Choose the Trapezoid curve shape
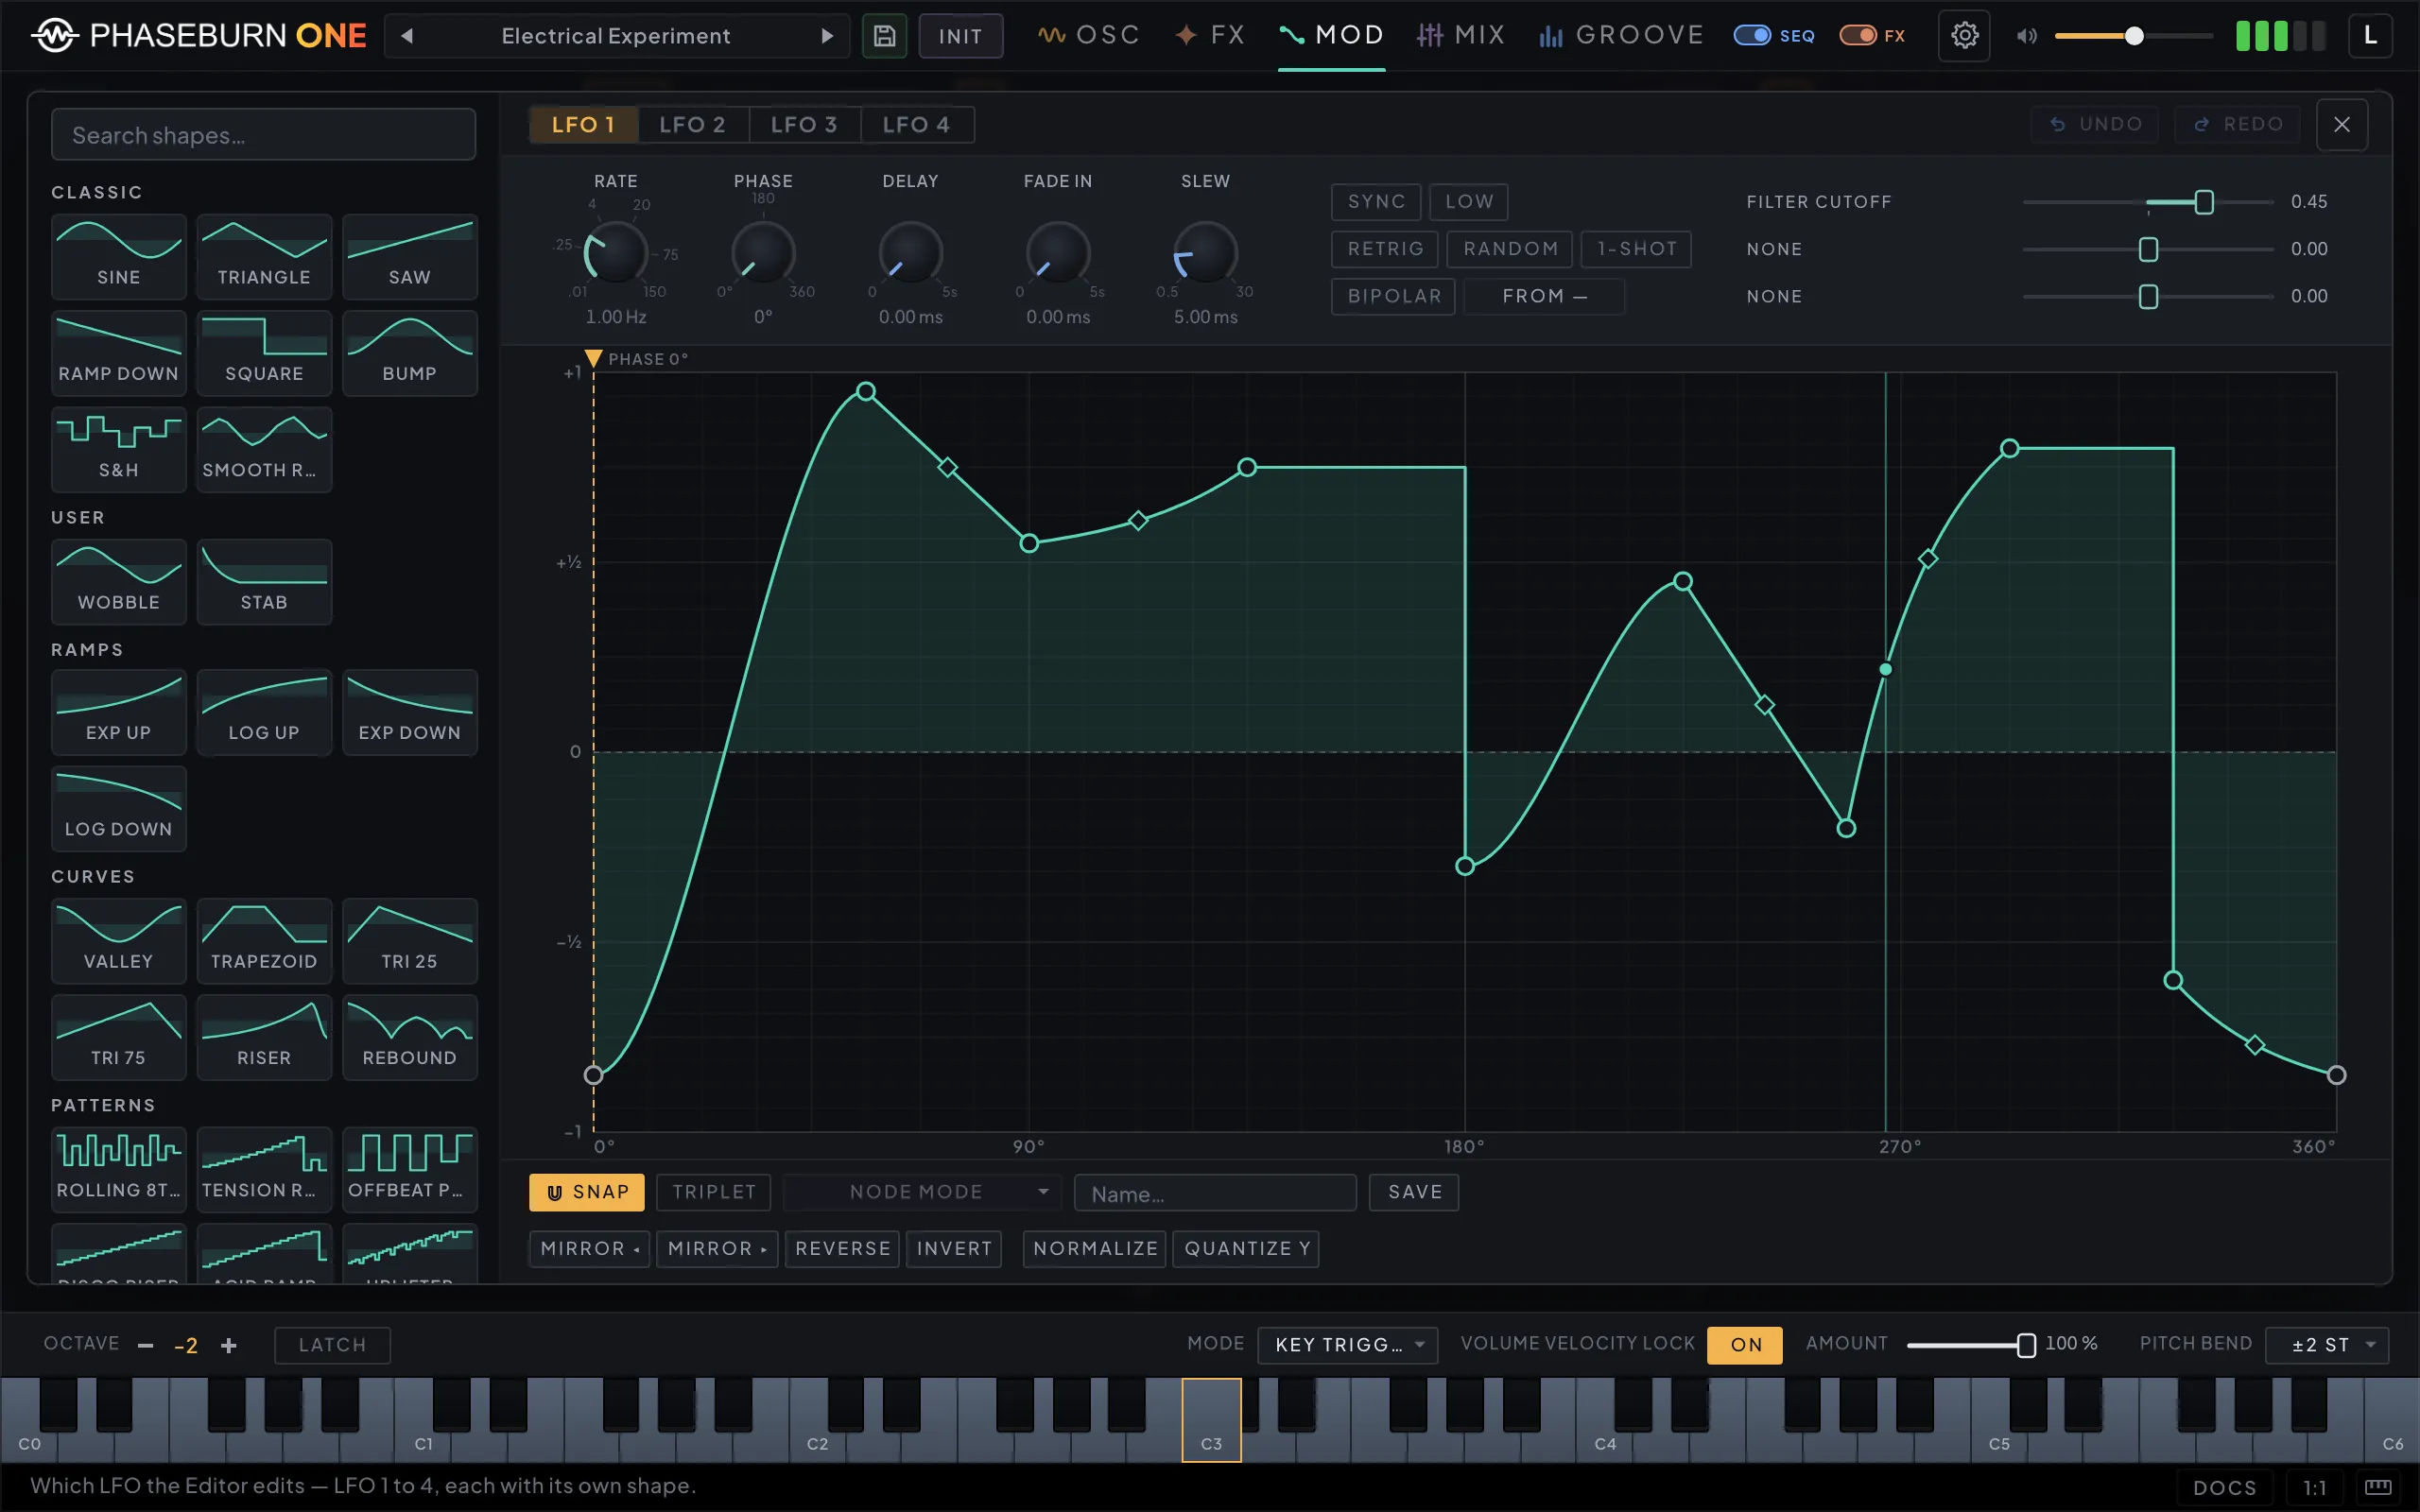 (x=264, y=940)
